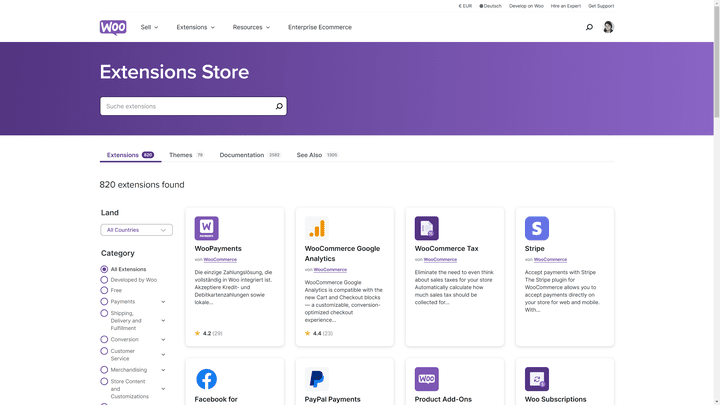This screenshot has height=405, width=720.
Task: Select the Customer Service category
Action: pos(104,351)
